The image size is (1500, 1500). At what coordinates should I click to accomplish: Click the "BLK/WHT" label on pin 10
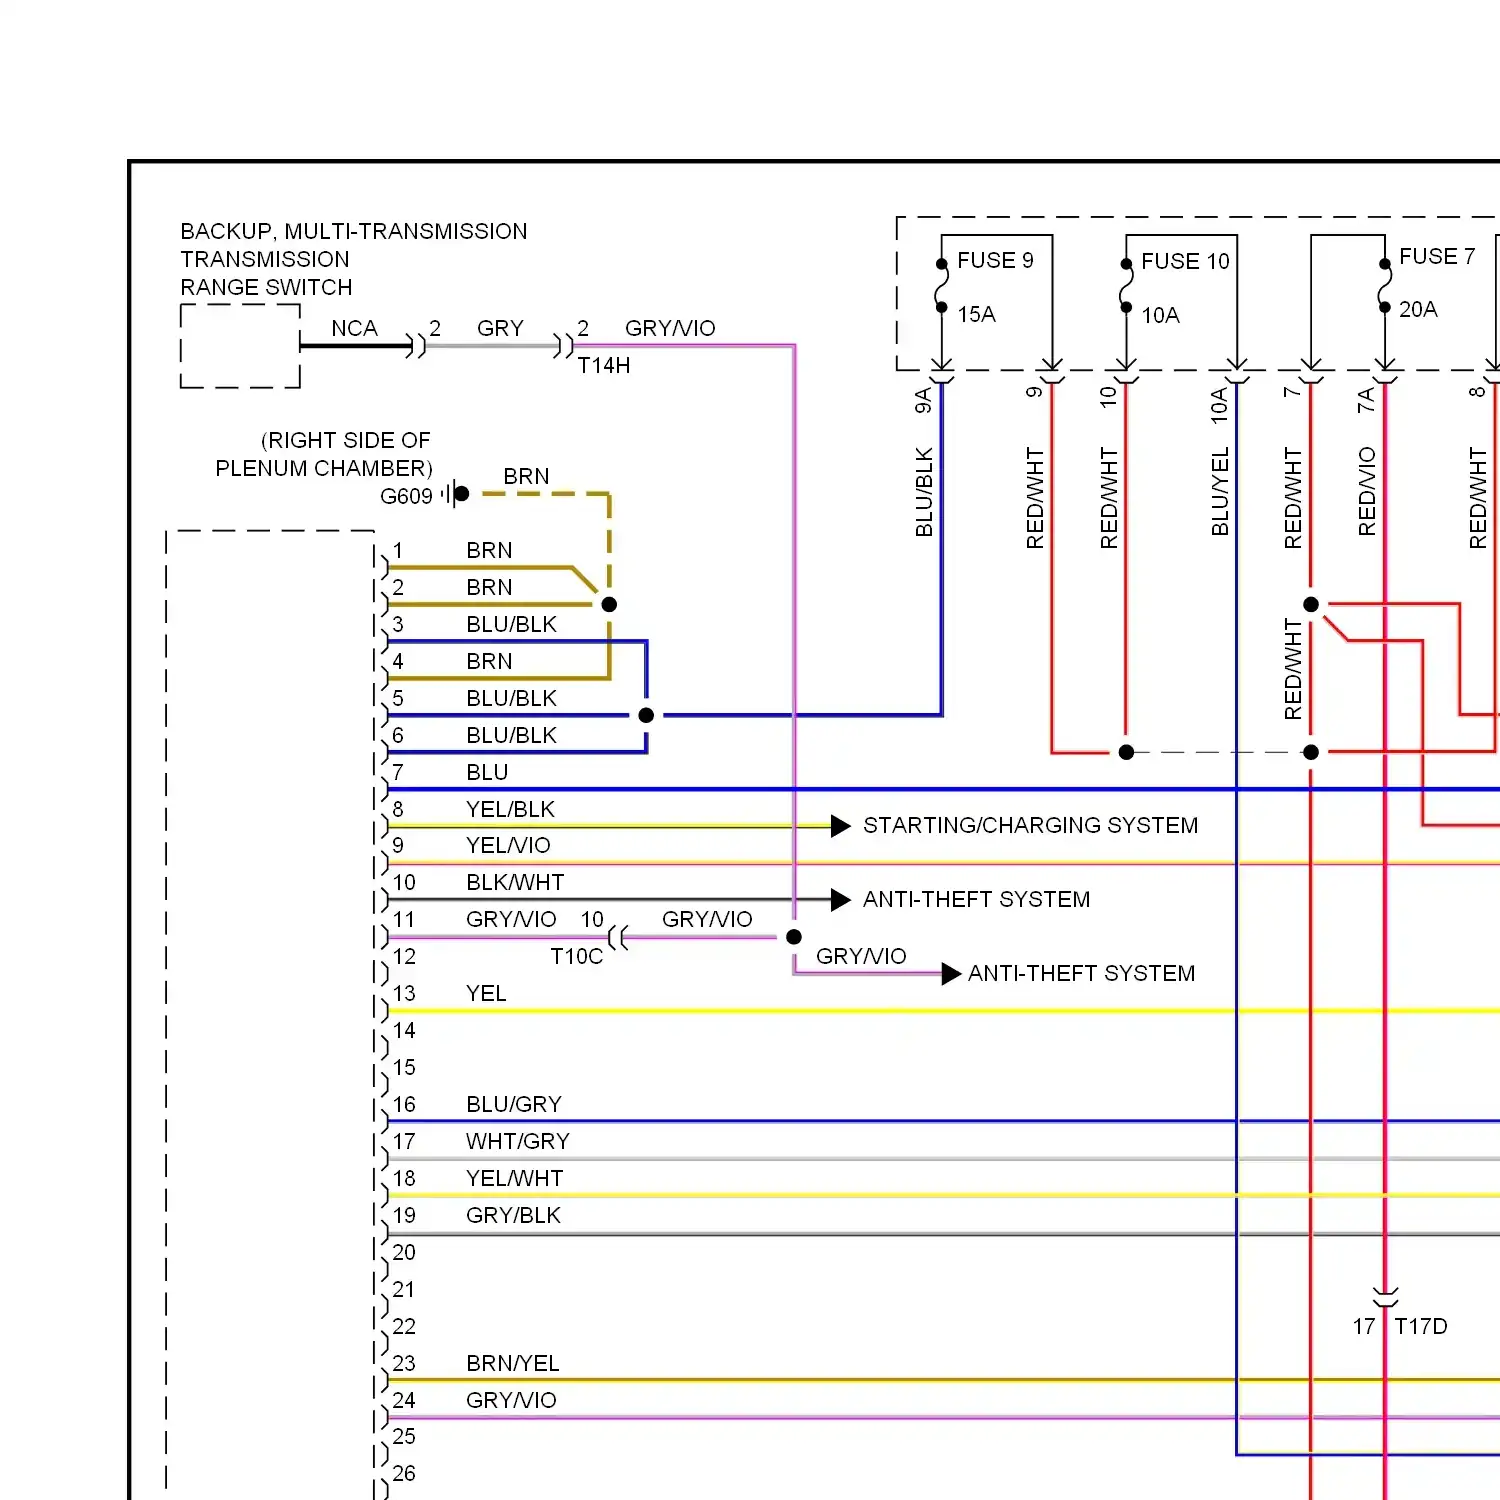(x=515, y=882)
